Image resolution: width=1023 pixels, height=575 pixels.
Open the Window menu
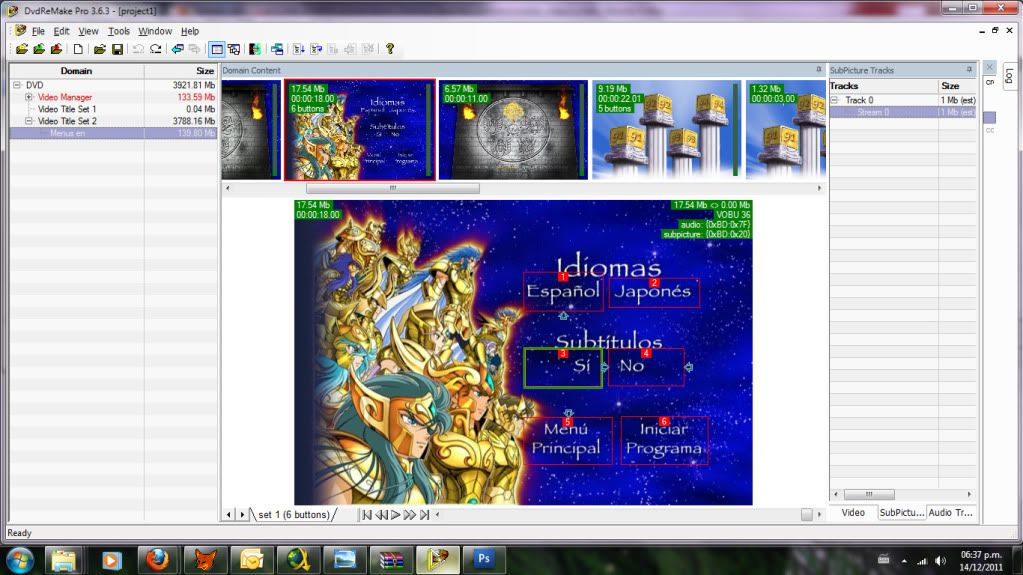pos(155,31)
